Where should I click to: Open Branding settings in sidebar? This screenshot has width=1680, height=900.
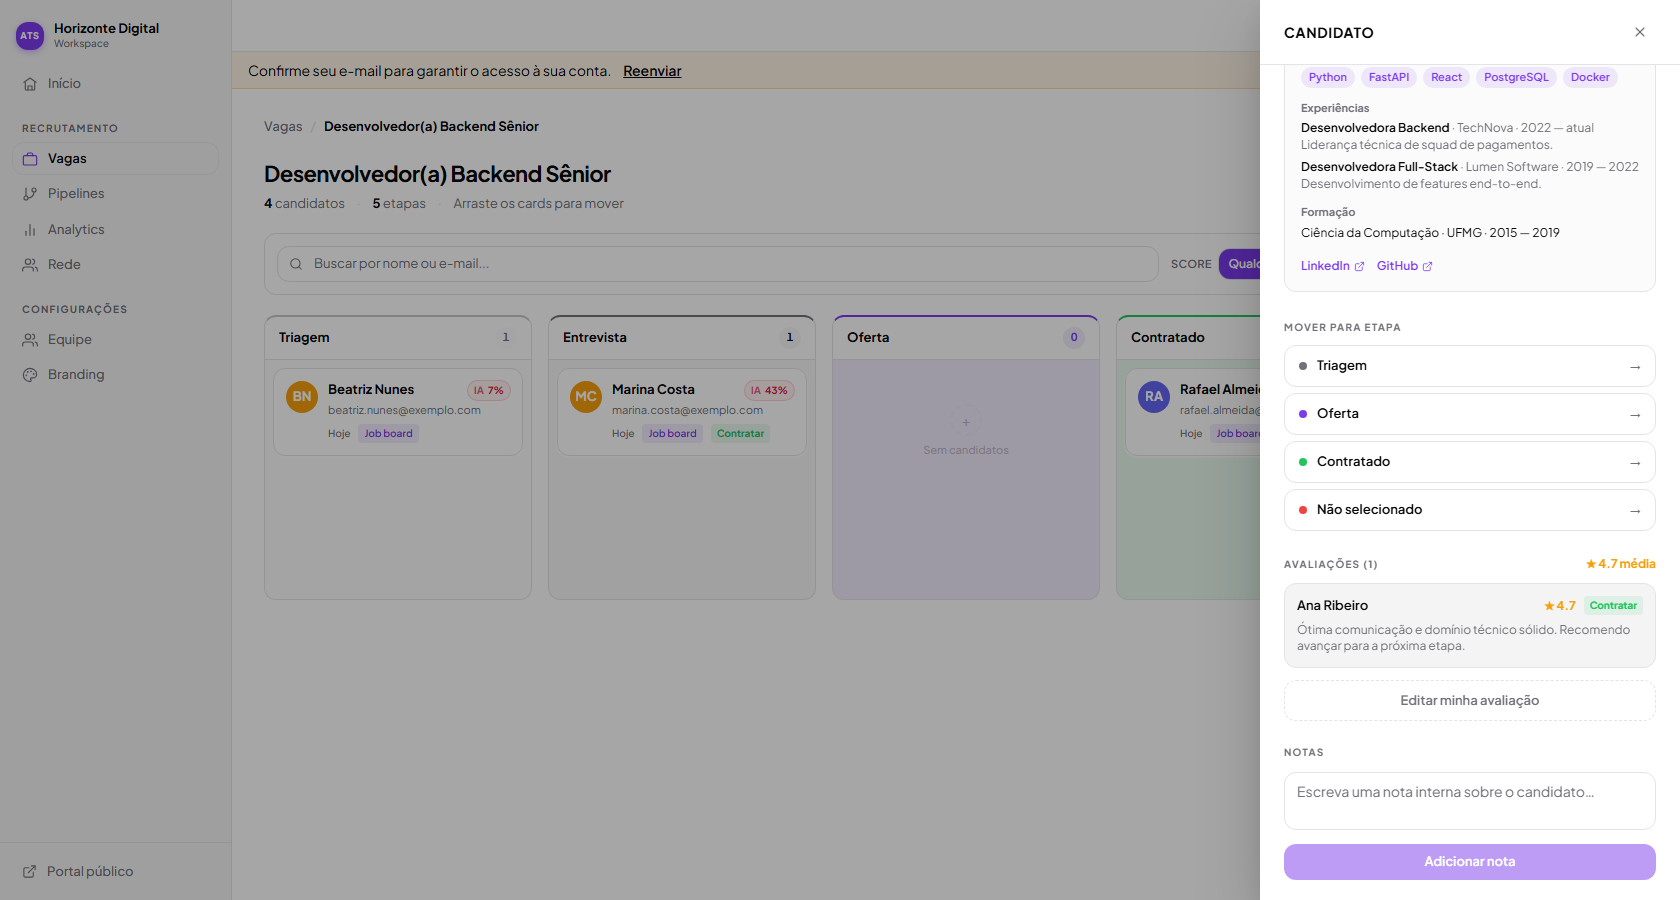pos(115,375)
